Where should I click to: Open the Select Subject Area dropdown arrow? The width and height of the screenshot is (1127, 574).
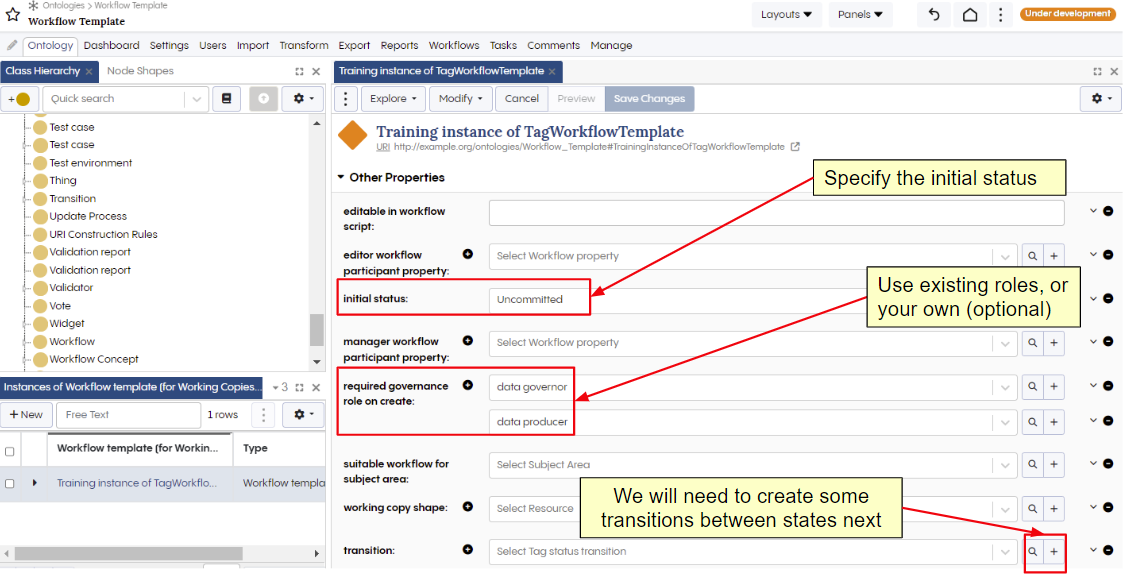[x=1005, y=466]
